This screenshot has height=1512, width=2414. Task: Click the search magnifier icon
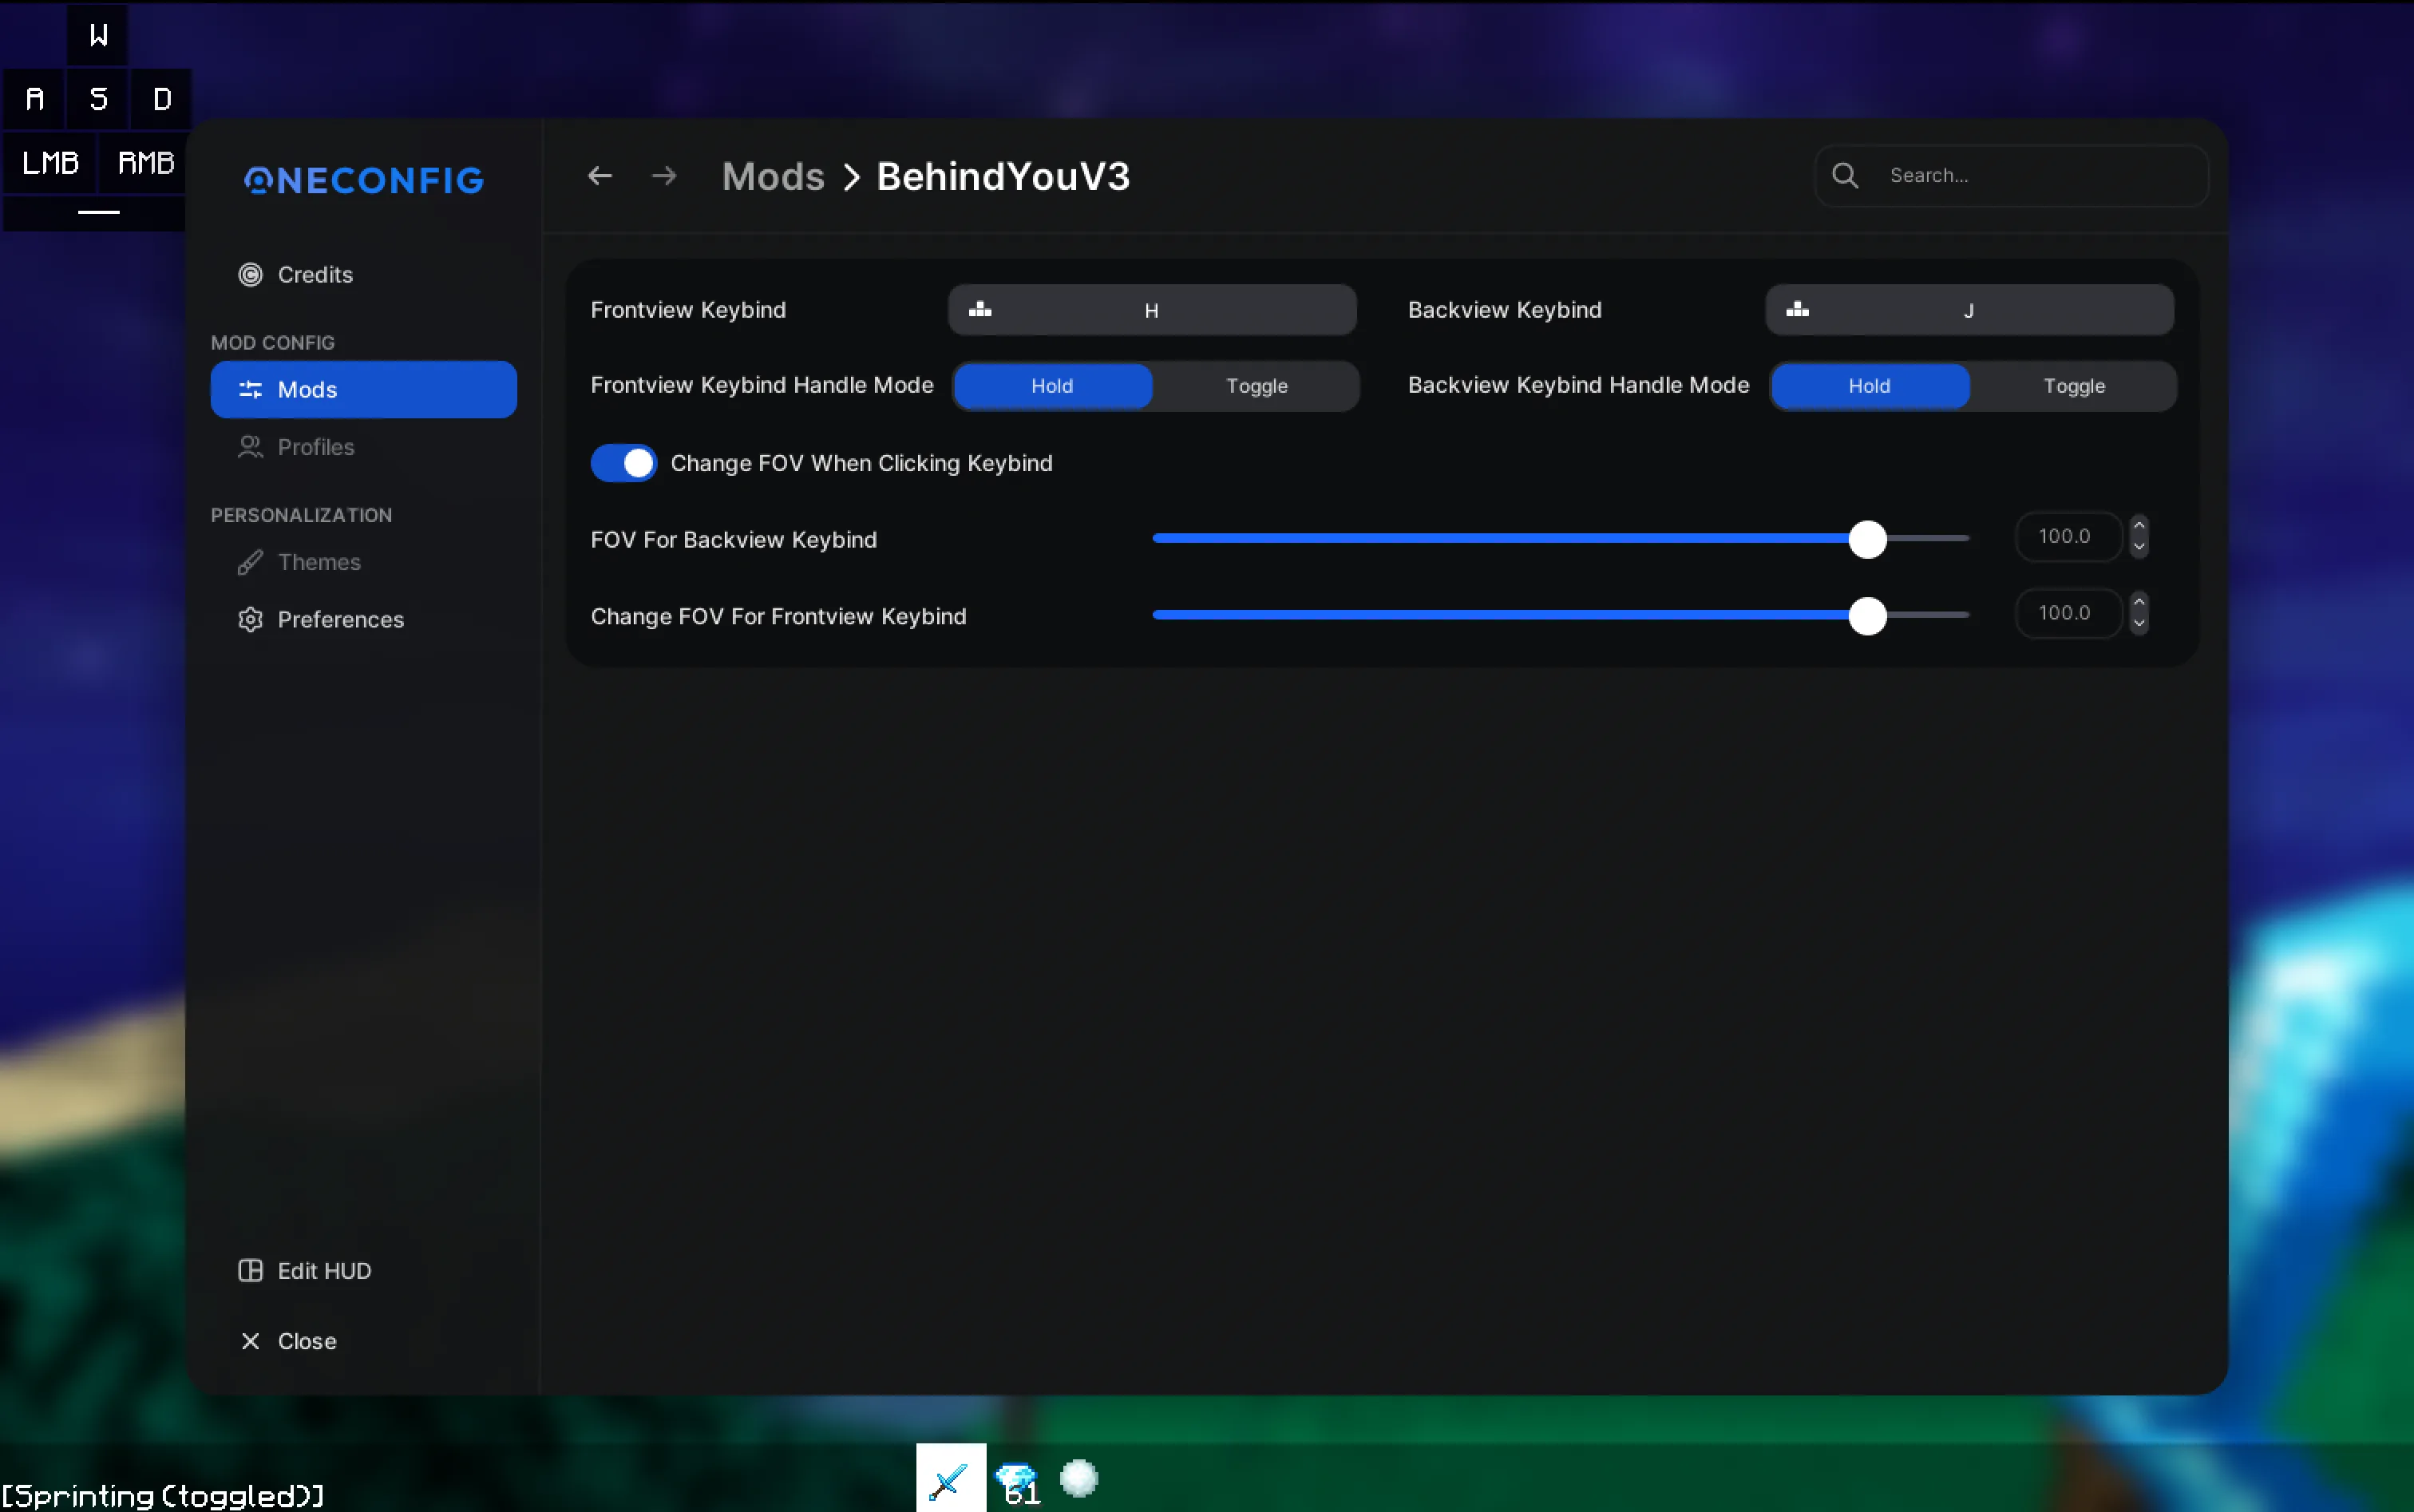[1844, 175]
